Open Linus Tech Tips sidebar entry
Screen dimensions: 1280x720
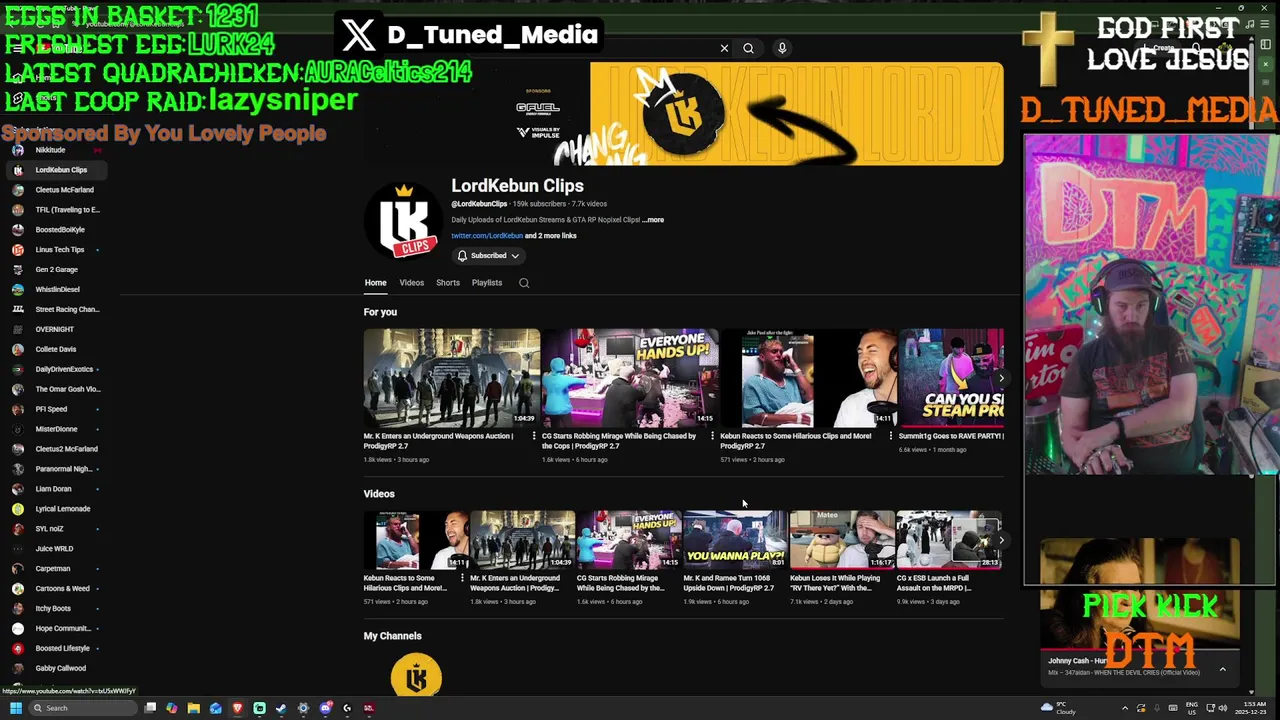pyautogui.click(x=57, y=249)
